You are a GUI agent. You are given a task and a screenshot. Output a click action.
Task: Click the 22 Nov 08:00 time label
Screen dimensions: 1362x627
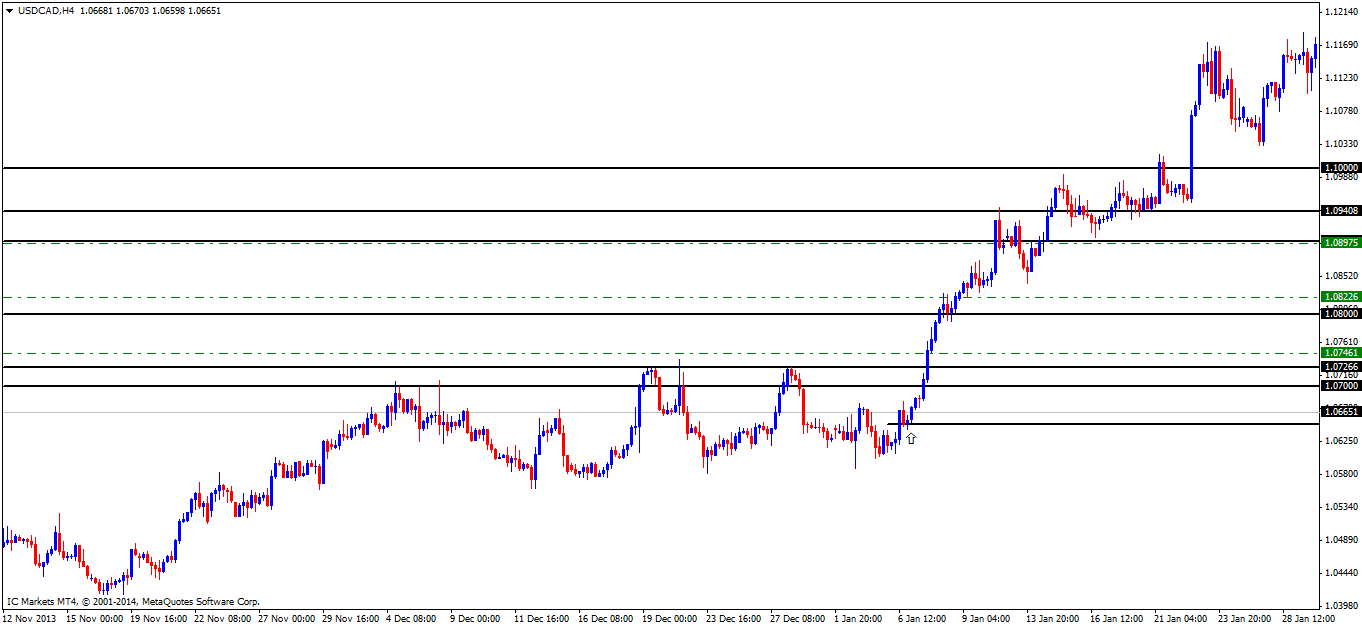point(221,619)
